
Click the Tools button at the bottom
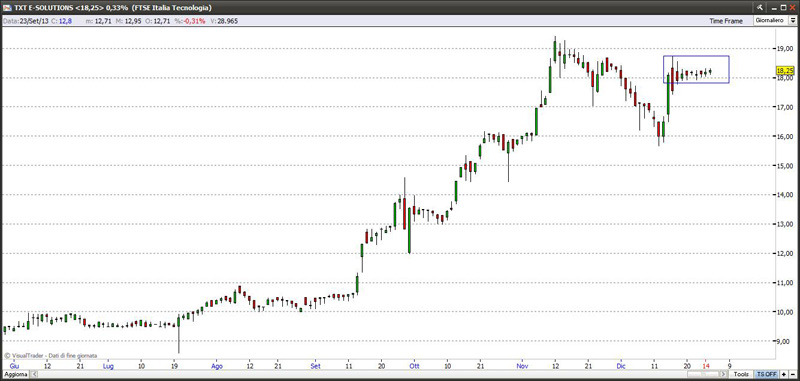coord(741,374)
